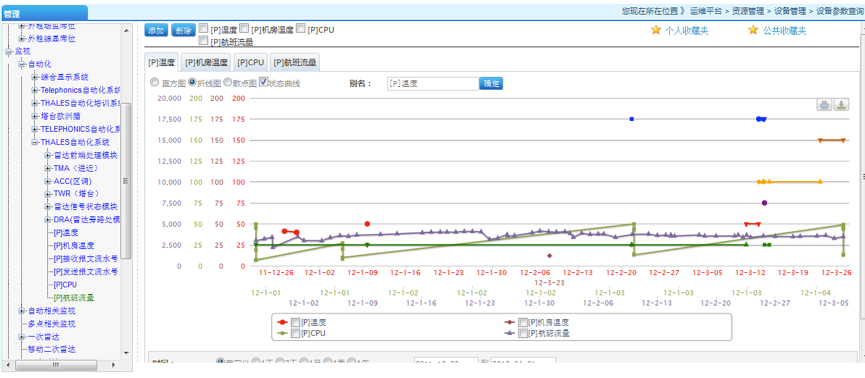865x378 pixels.
Task: Check the [P]CPU checkbox in legend
Action: pyautogui.click(x=295, y=333)
